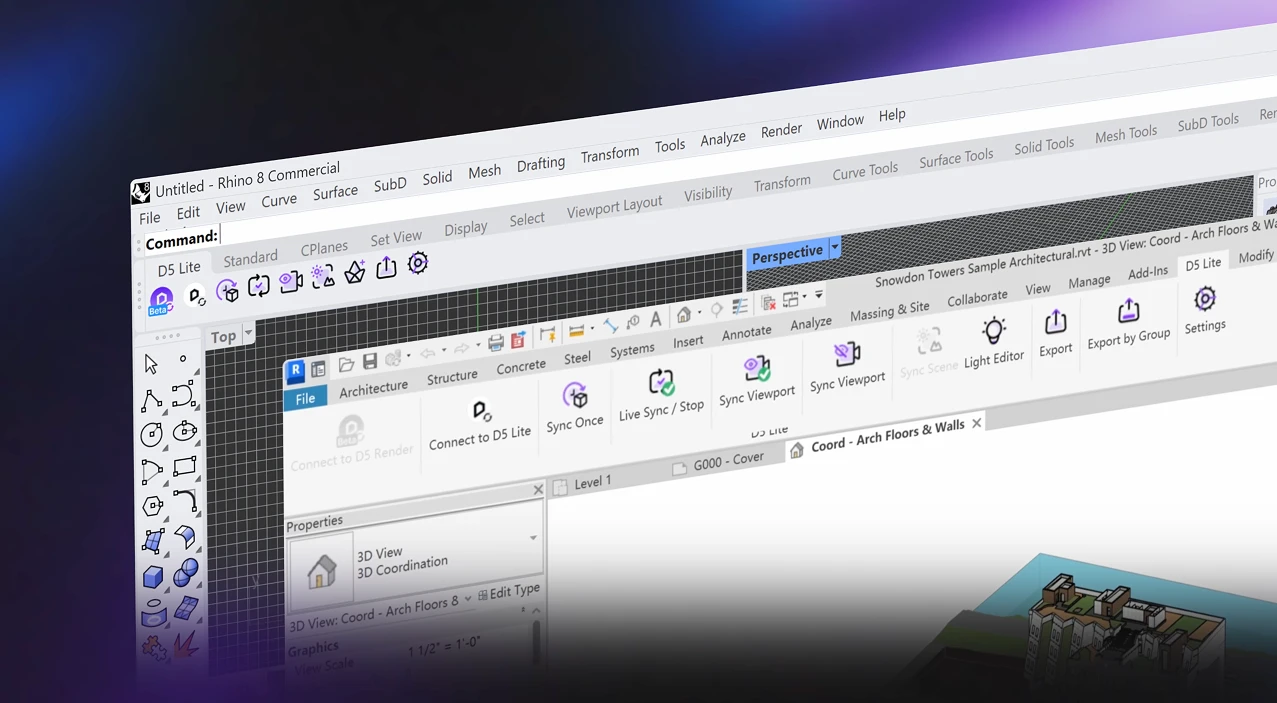Click the Sync Viewport camera icon in Rhino
This screenshot has height=703, width=1277.
coord(291,281)
